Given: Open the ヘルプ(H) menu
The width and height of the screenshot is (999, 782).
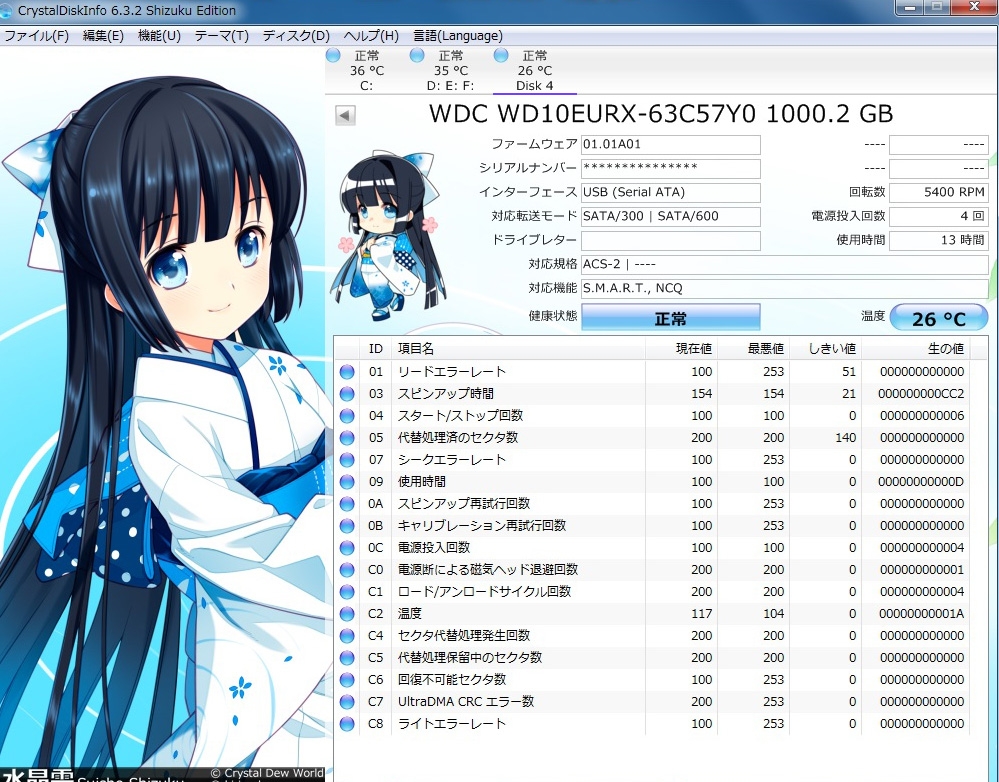Looking at the screenshot, I should [x=371, y=36].
